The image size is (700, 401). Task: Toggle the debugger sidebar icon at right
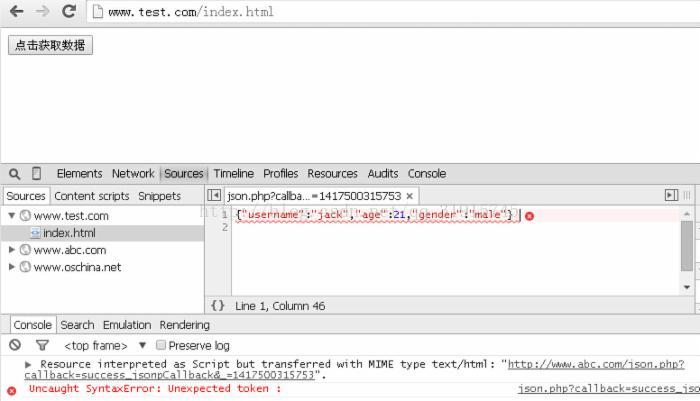(671, 195)
